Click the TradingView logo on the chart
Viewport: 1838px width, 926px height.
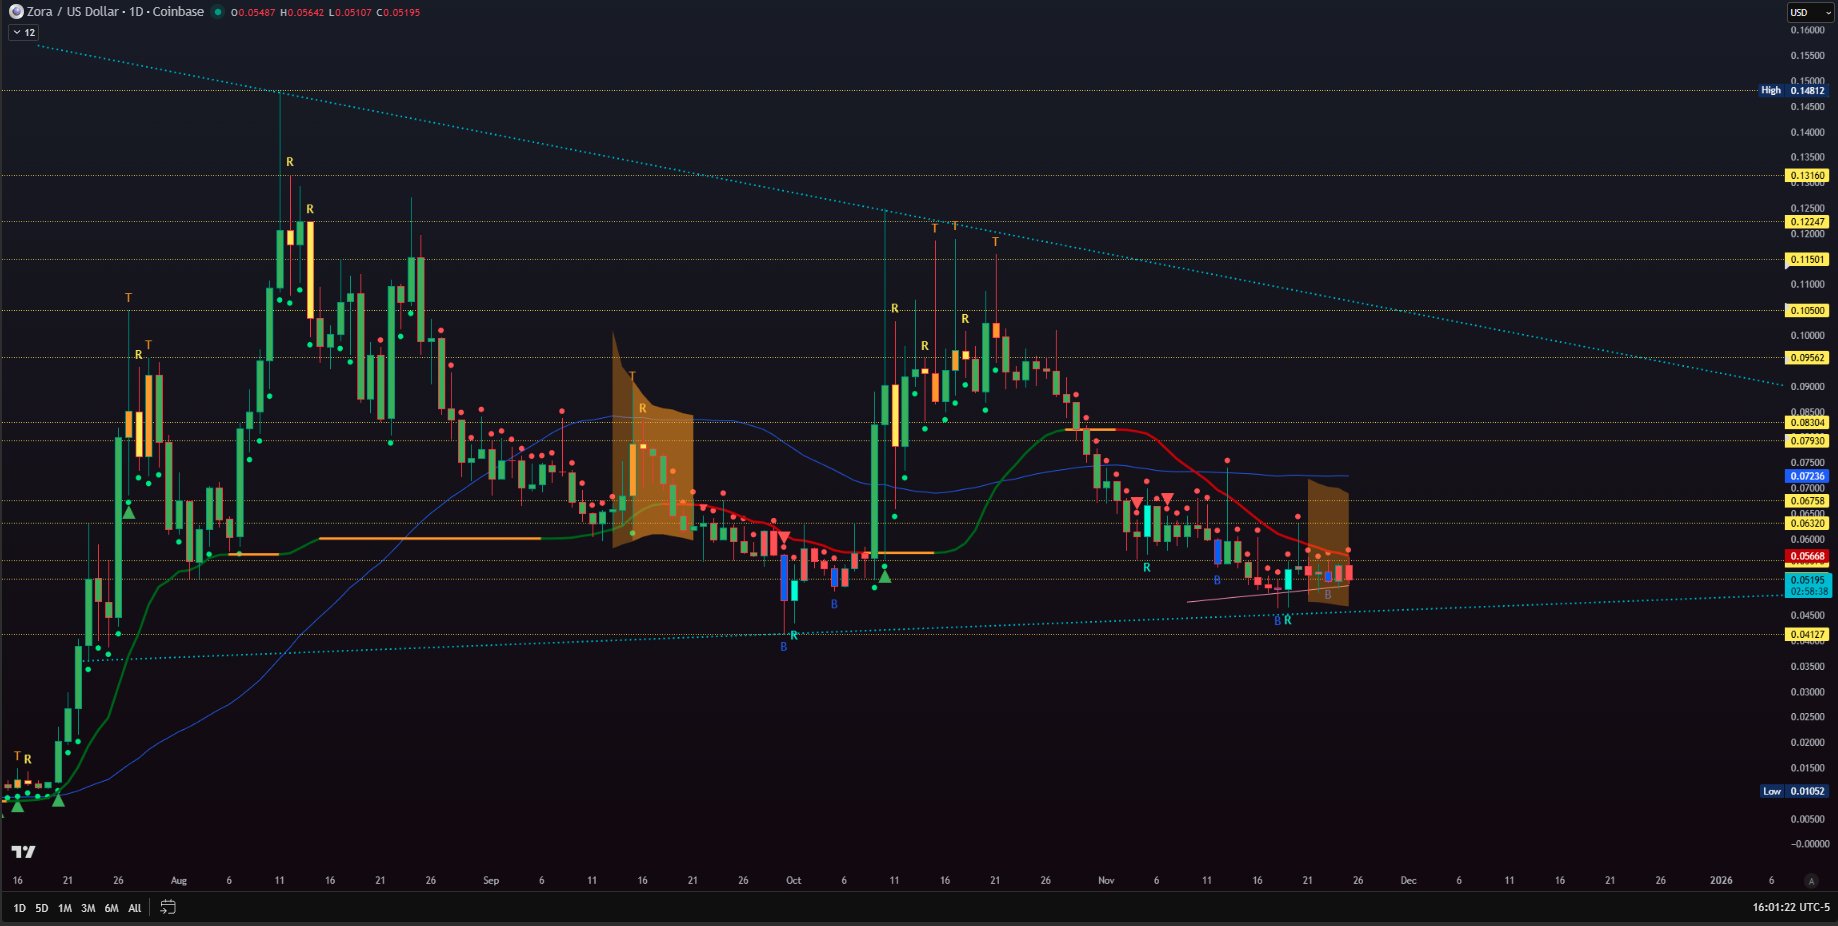pyautogui.click(x=23, y=852)
